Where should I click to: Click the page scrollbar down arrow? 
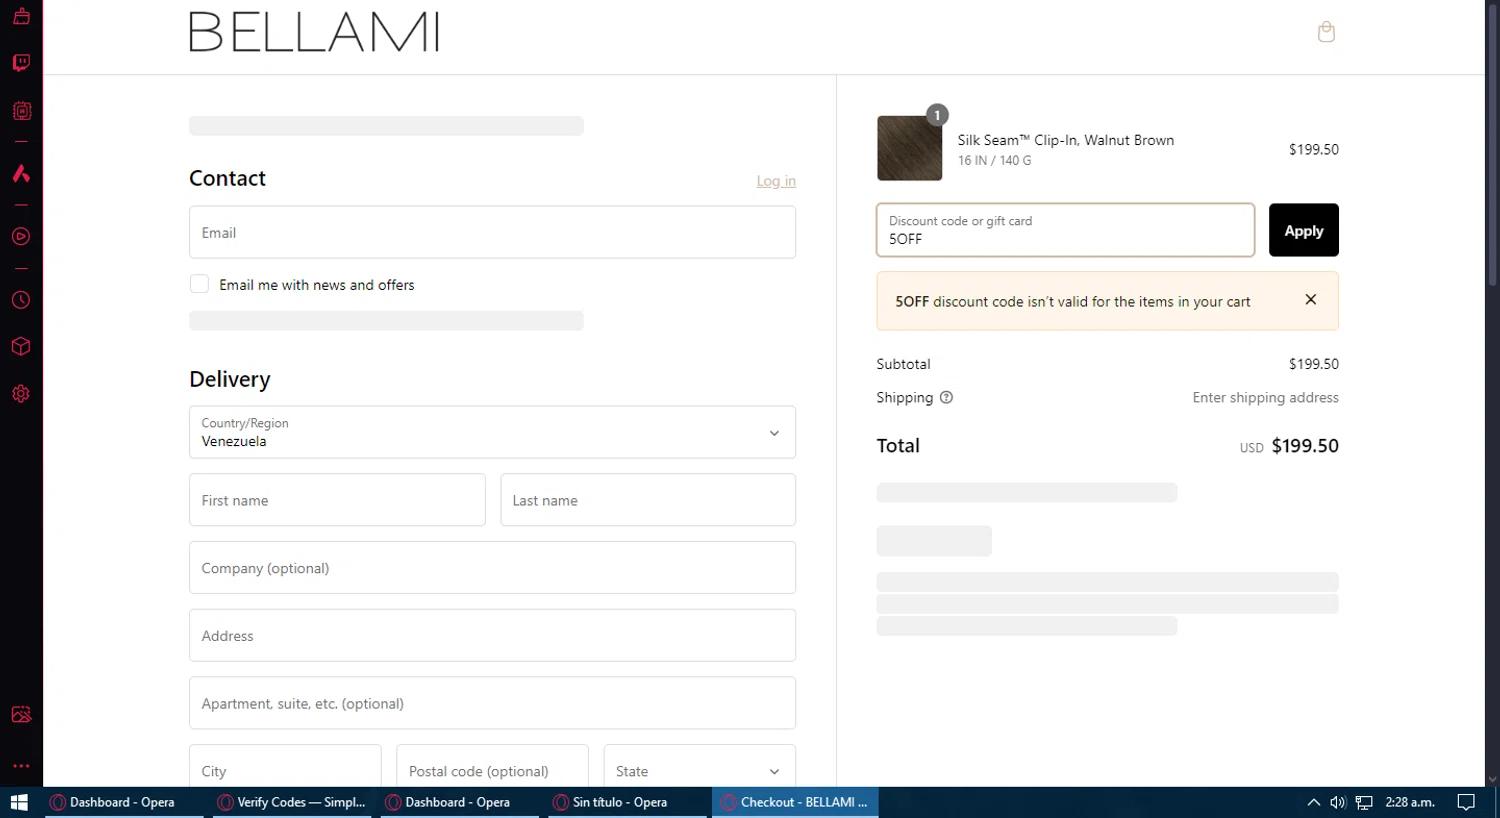(x=1492, y=779)
